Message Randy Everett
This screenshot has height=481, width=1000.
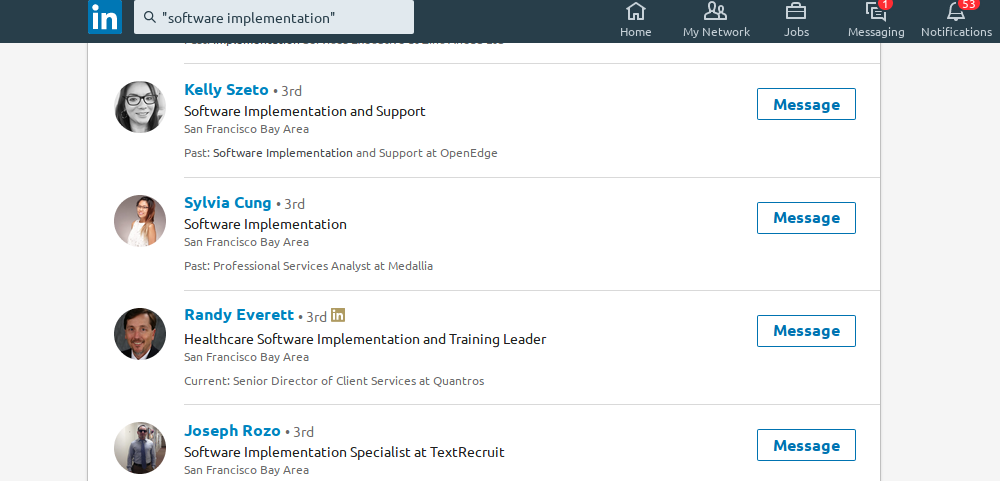(x=806, y=330)
